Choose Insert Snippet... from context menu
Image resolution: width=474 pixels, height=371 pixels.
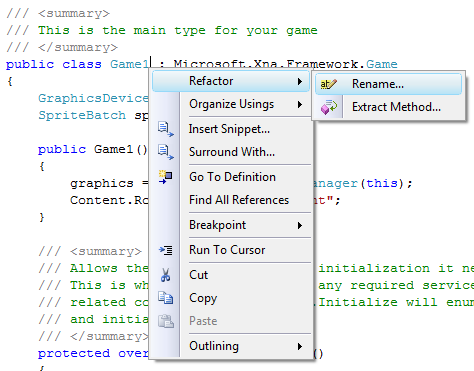[231, 129]
